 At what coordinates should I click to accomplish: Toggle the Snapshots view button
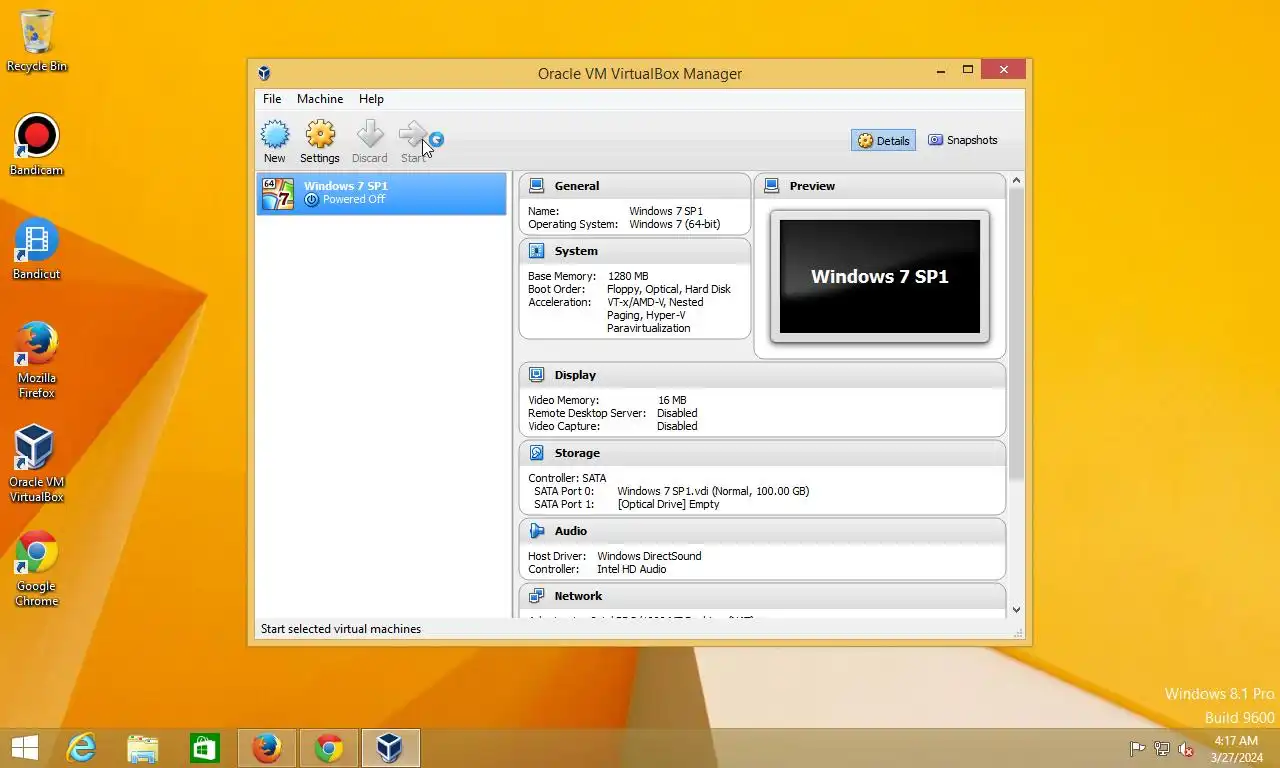962,141
